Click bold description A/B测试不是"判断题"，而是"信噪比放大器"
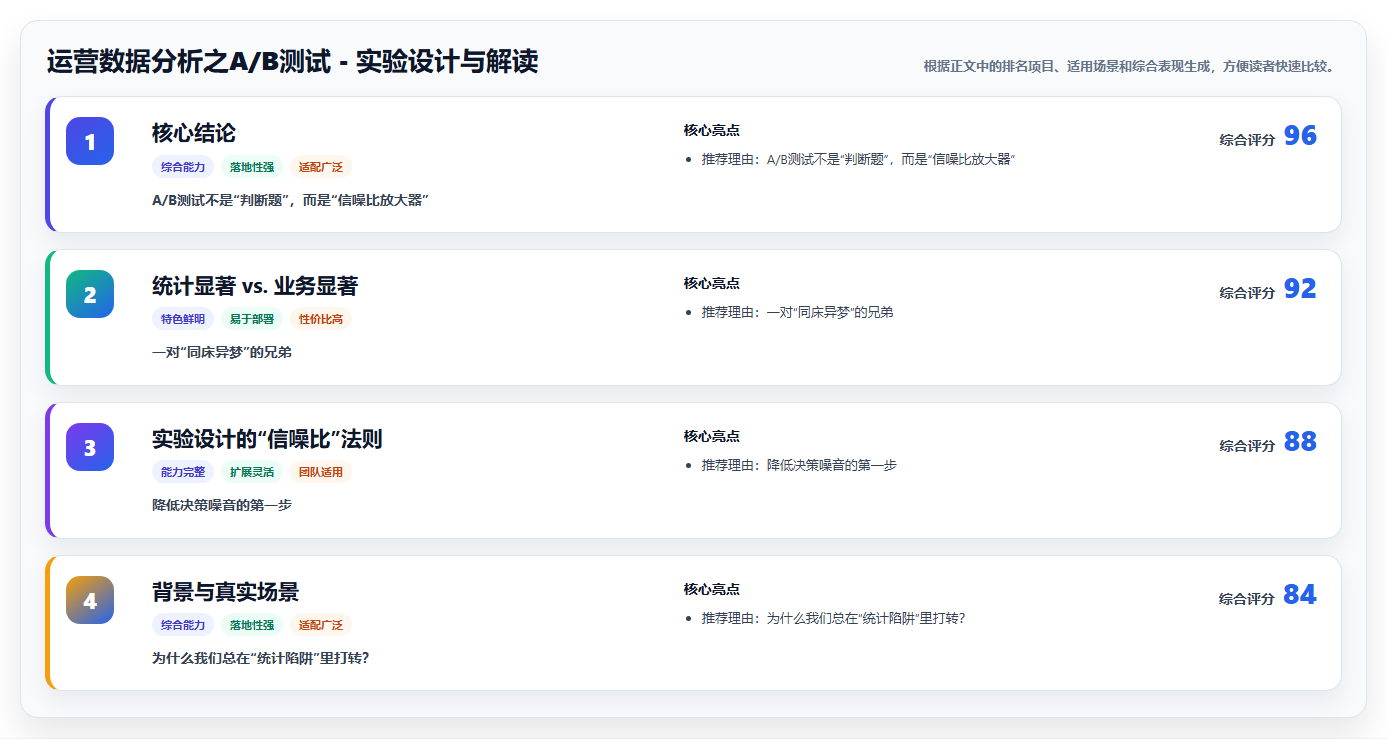This screenshot has width=1387, height=739. point(291,200)
